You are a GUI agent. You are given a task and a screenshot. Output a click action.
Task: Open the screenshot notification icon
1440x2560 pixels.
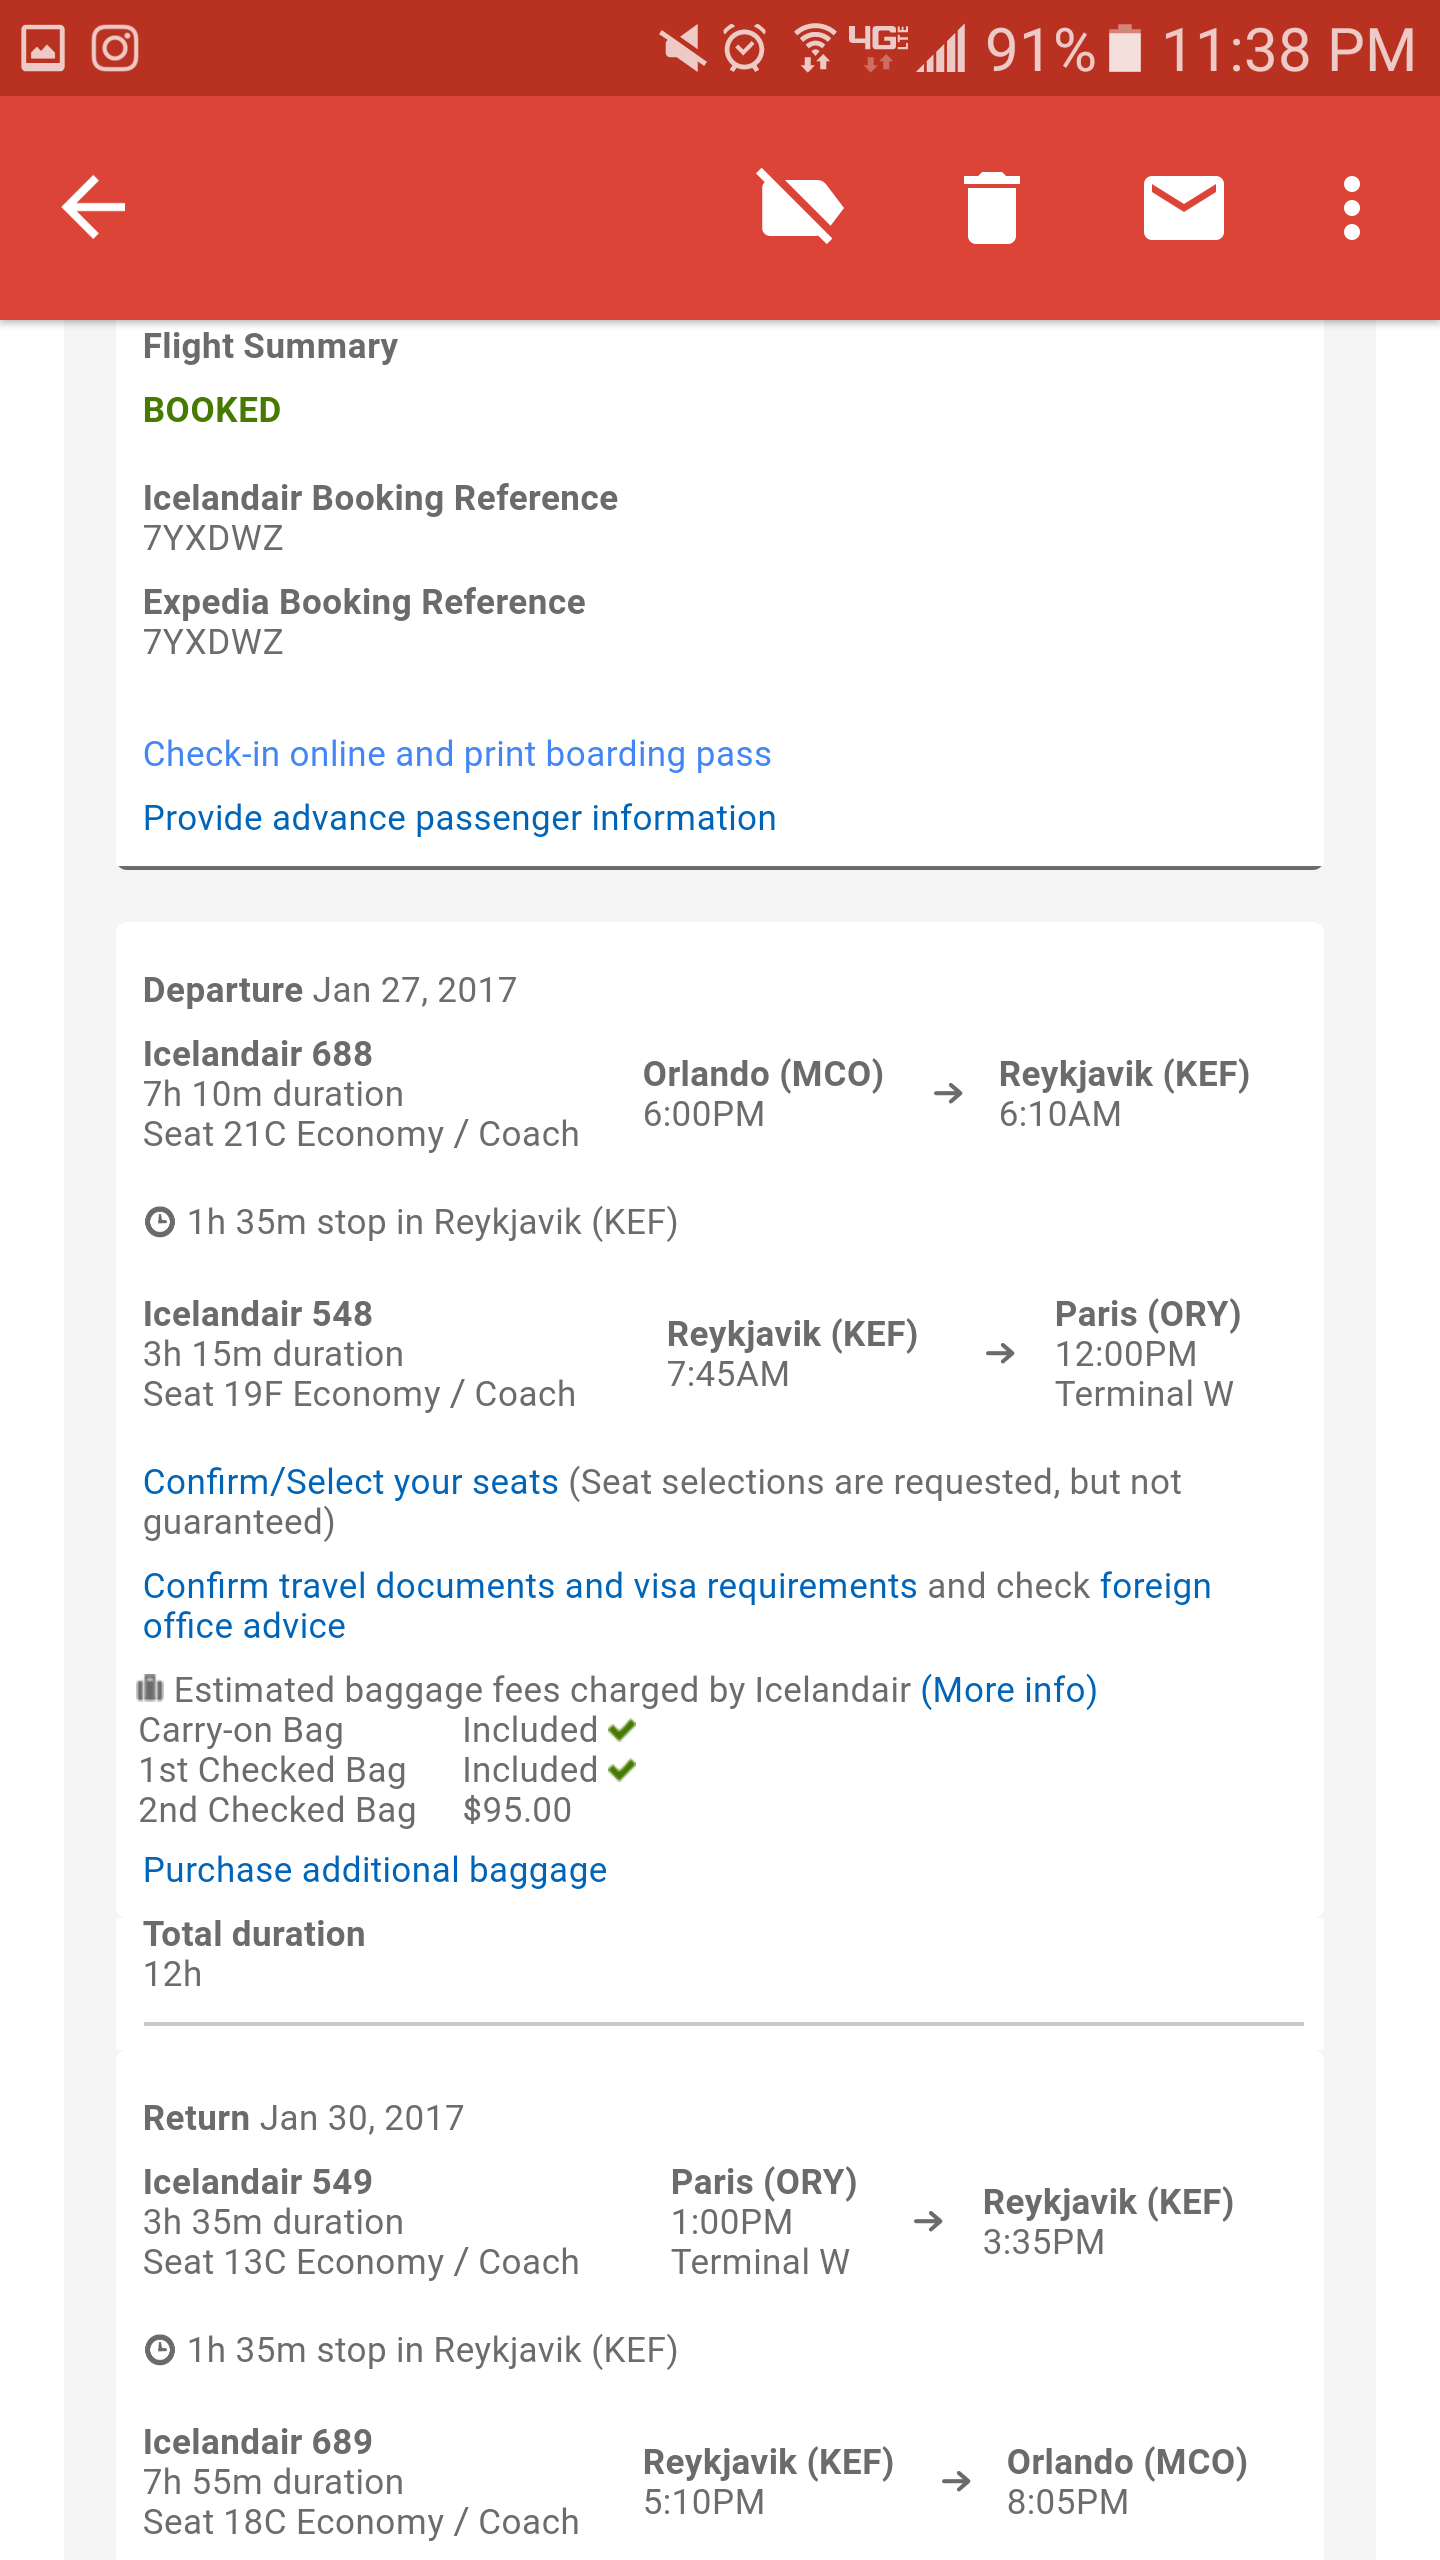[42, 47]
